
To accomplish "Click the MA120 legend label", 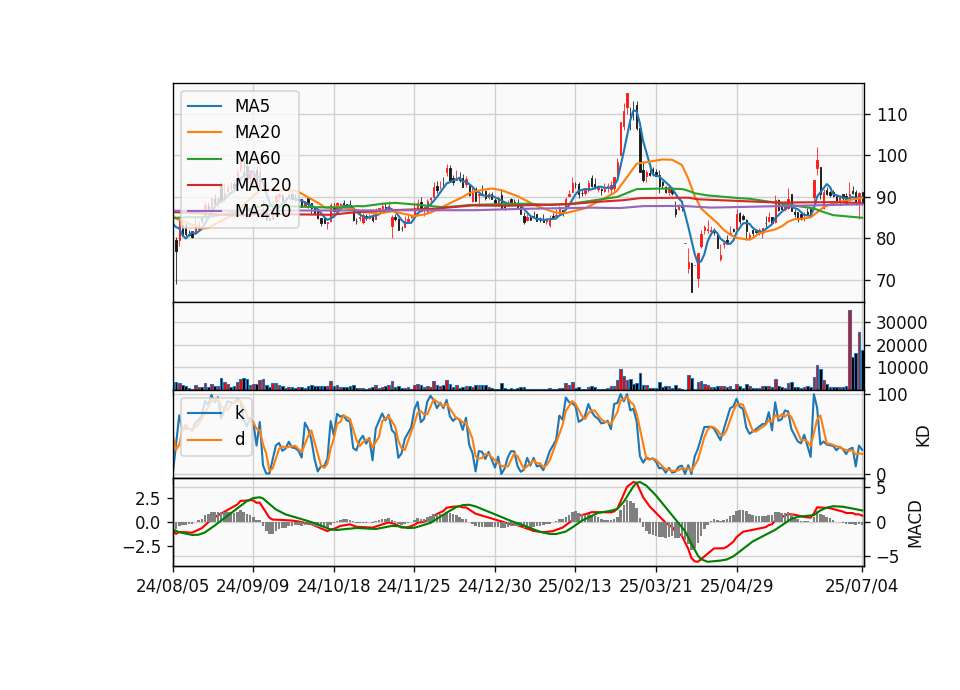I will pos(263,185).
